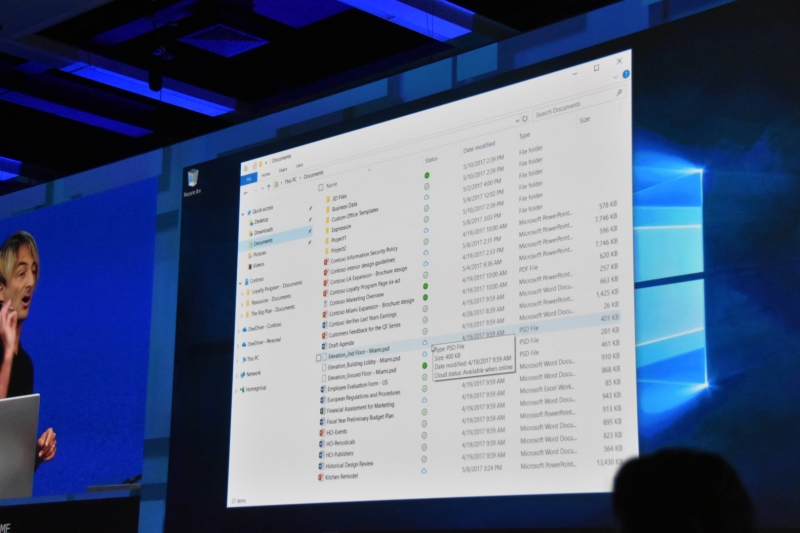Select the file Elevation_Building Lobby - Miami.psd
This screenshot has width=800, height=533.
(364, 364)
